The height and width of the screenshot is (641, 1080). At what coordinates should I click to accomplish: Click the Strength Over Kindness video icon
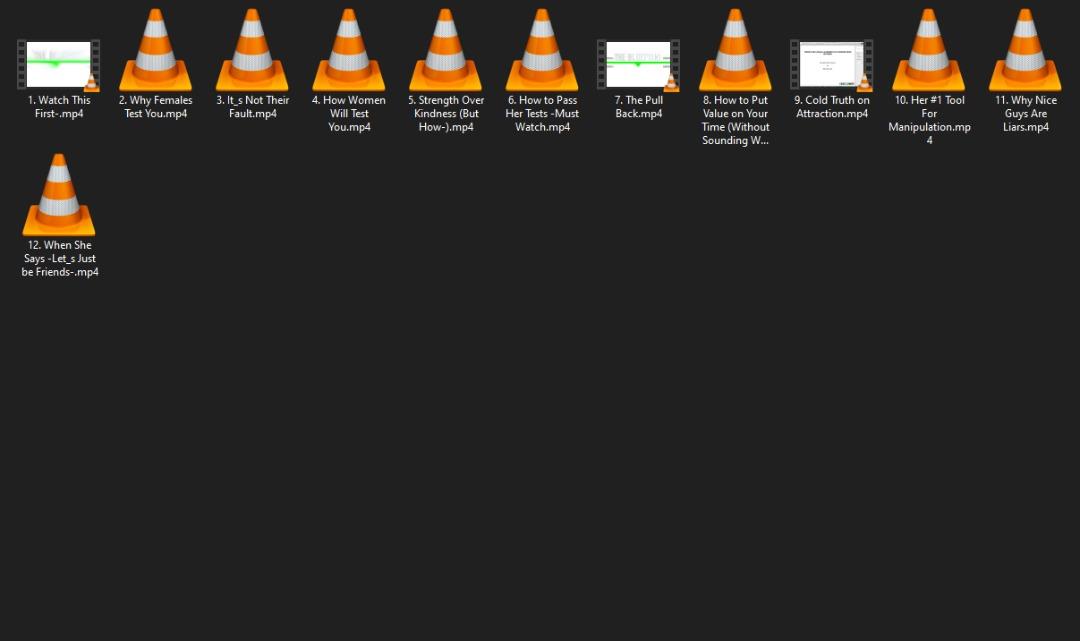(x=446, y=51)
